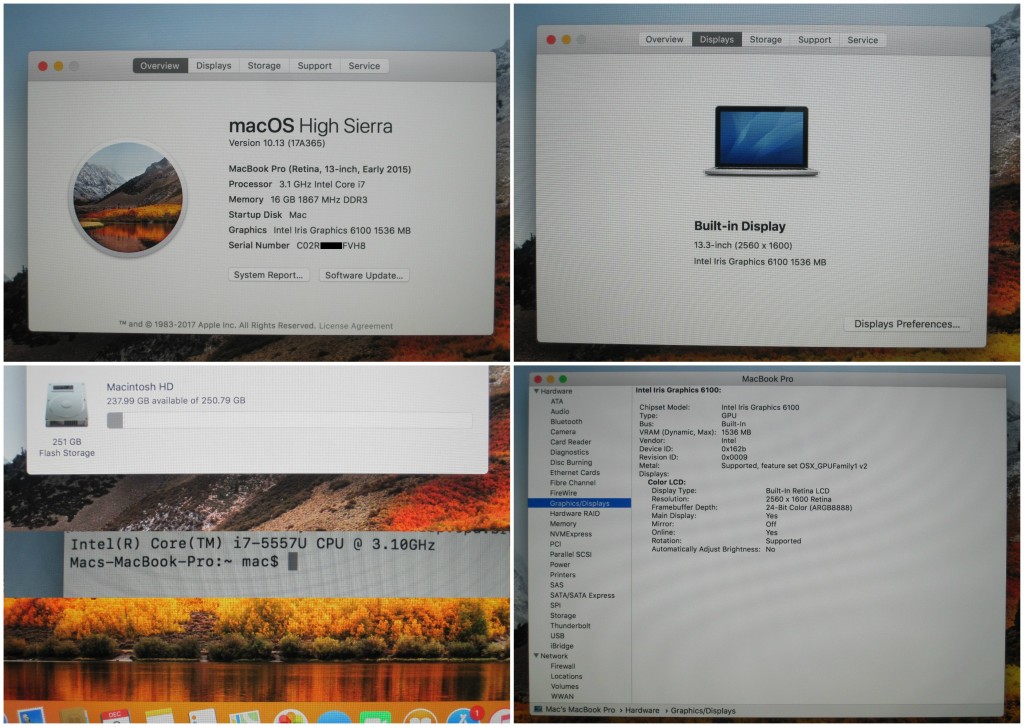Click the Macintosh HD storage usage bar
This screenshot has height=727, width=1024.
pyautogui.click(x=289, y=421)
